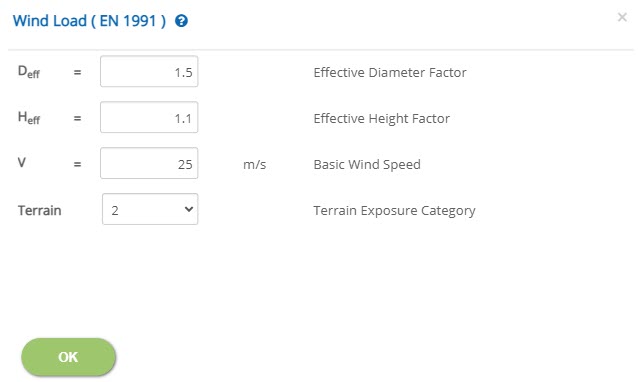The height and width of the screenshot is (382, 638).
Task: Confirm settings with the OK button
Action: click(68, 357)
